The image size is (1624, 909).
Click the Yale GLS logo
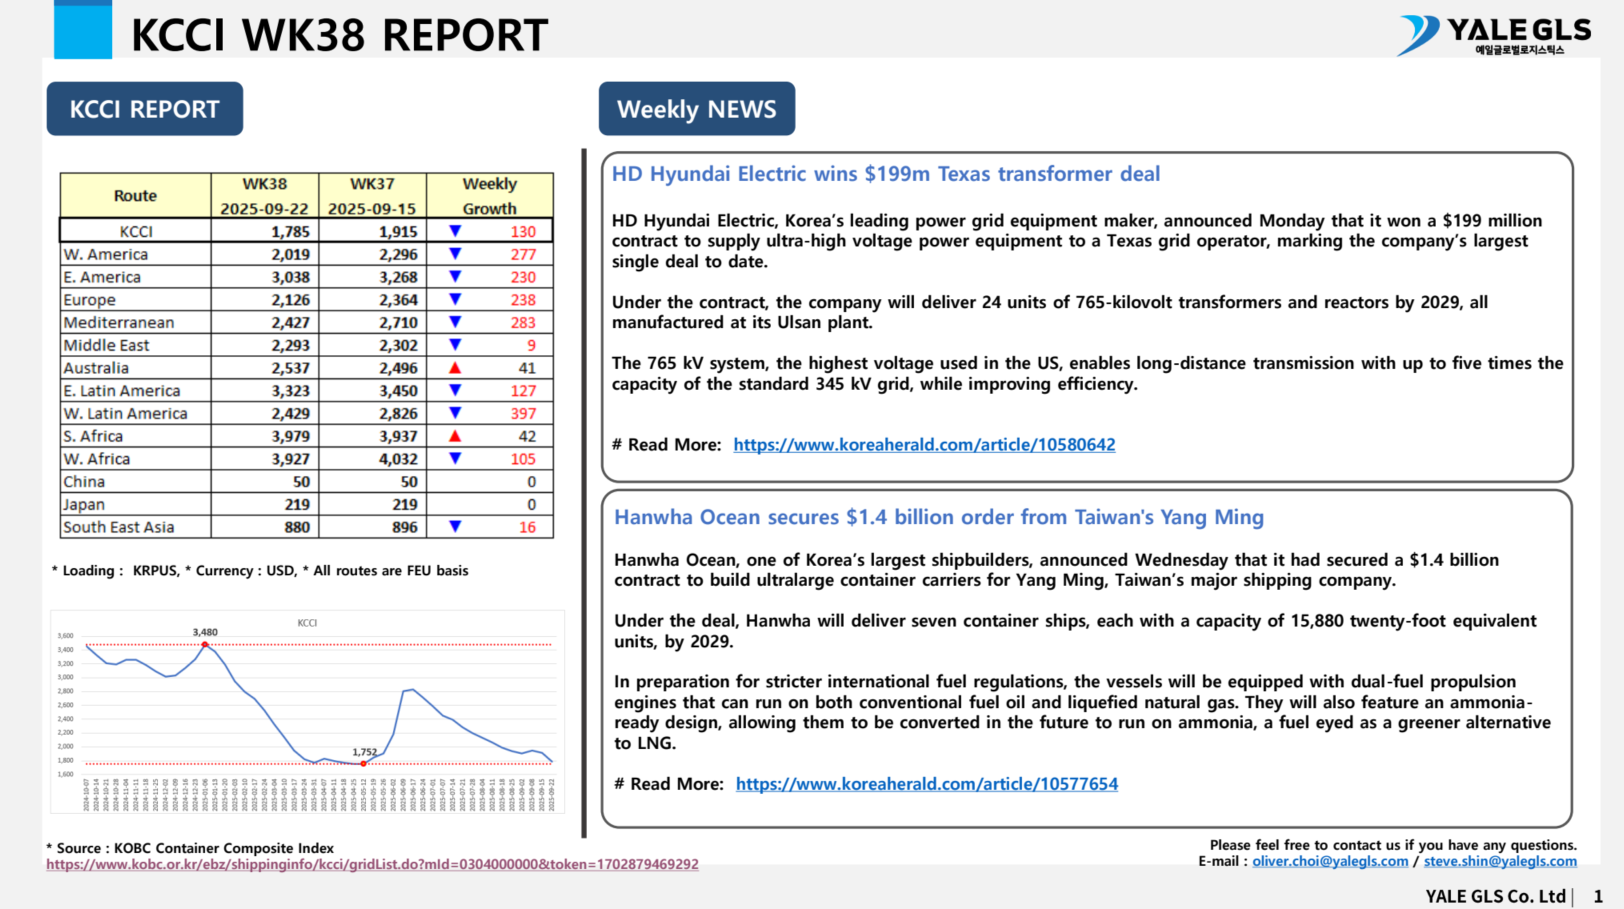click(x=1494, y=35)
